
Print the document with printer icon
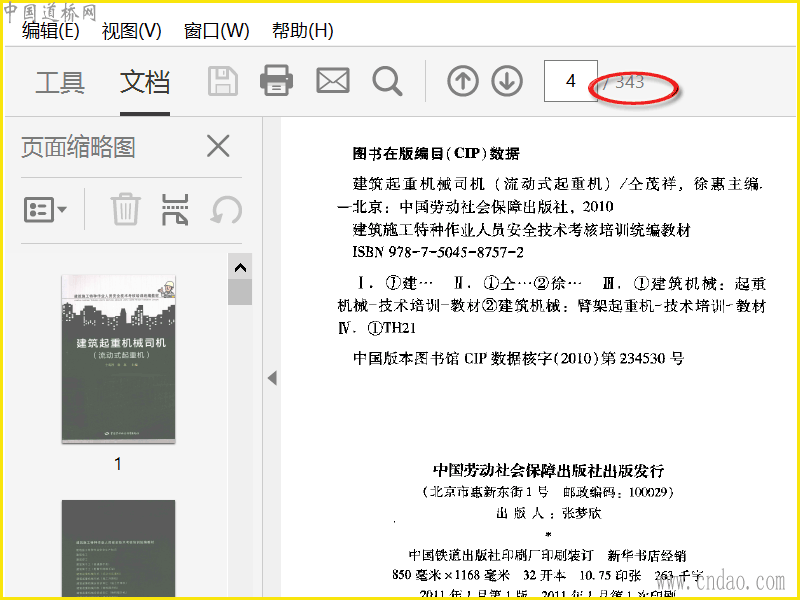pos(277,81)
